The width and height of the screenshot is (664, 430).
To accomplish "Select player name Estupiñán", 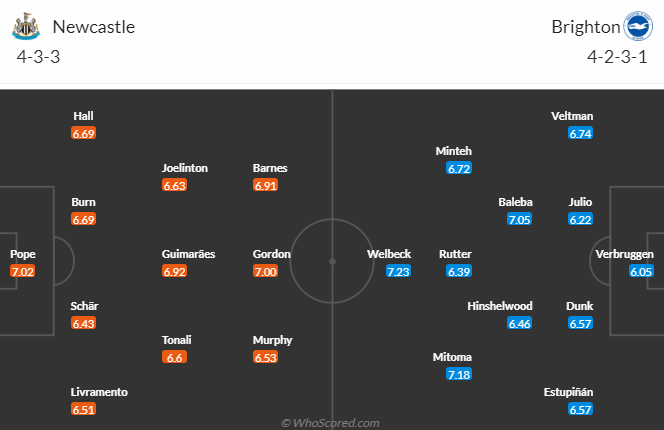I will click(x=568, y=392).
